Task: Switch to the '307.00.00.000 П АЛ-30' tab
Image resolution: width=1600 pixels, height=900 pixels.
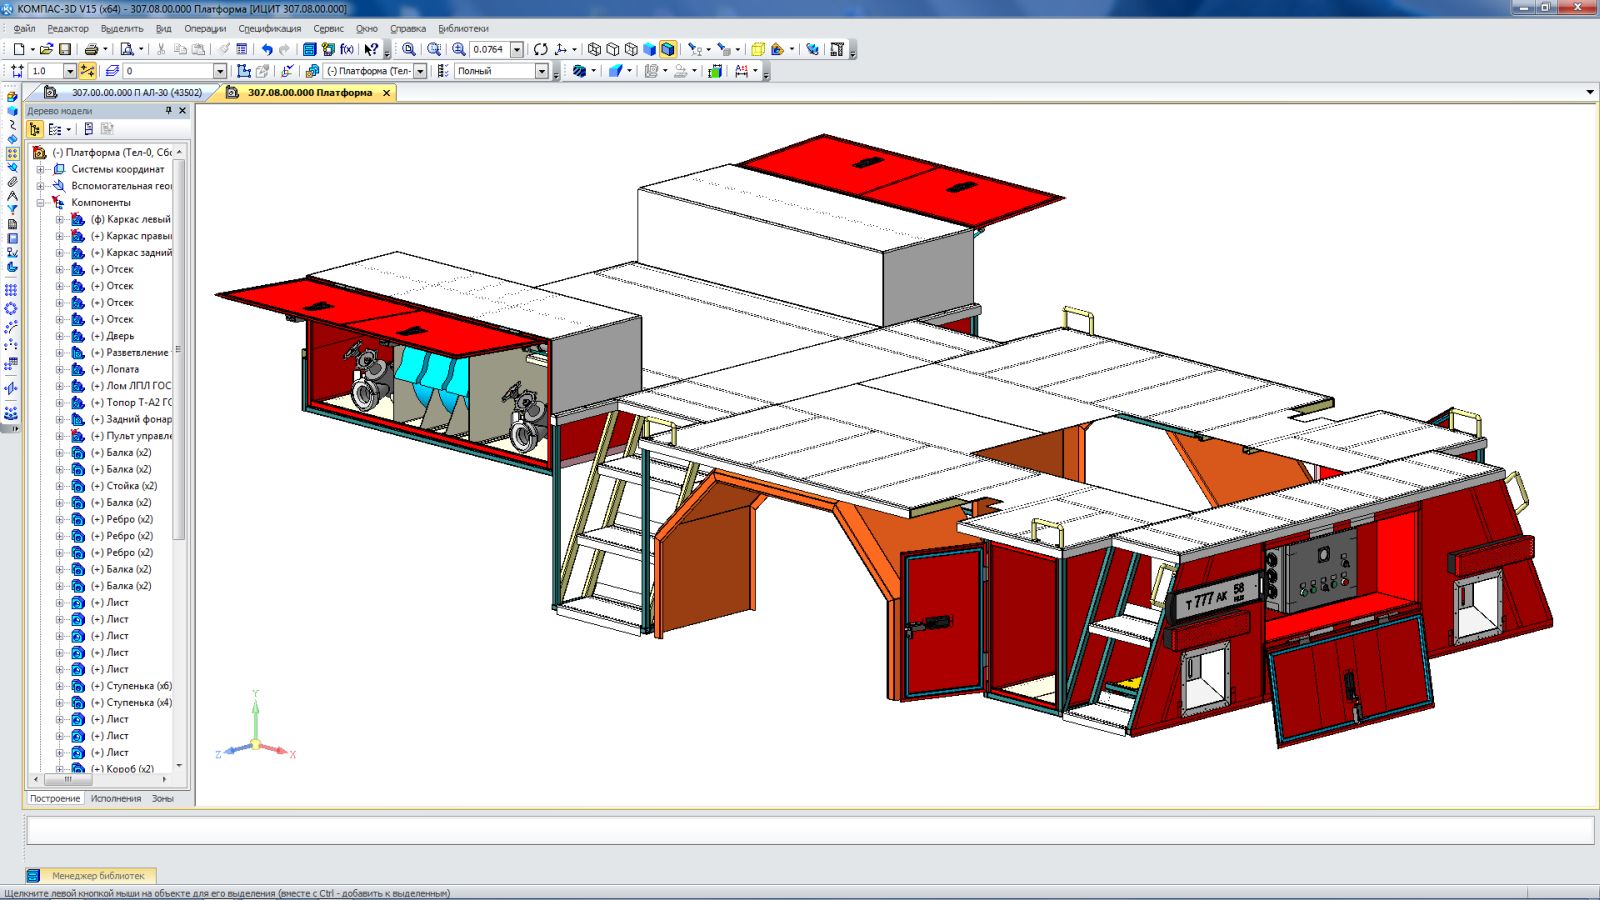Action: pos(136,92)
